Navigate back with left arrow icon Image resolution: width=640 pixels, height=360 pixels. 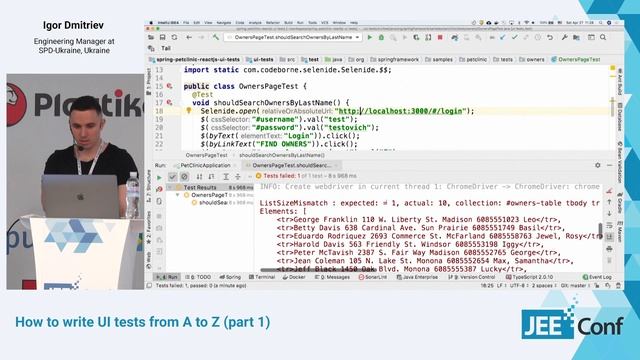point(189,38)
